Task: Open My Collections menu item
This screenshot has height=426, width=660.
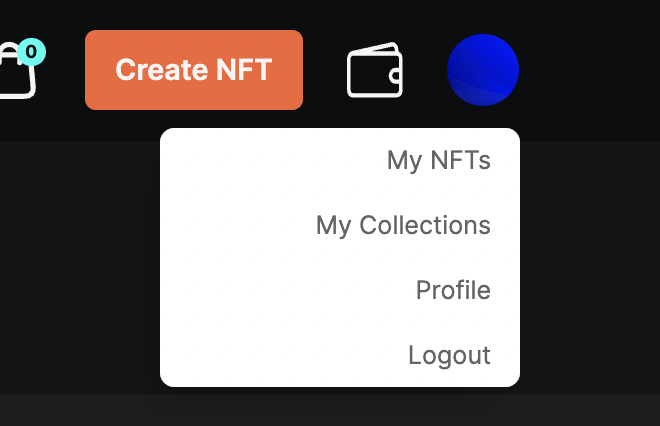Action: tap(403, 225)
